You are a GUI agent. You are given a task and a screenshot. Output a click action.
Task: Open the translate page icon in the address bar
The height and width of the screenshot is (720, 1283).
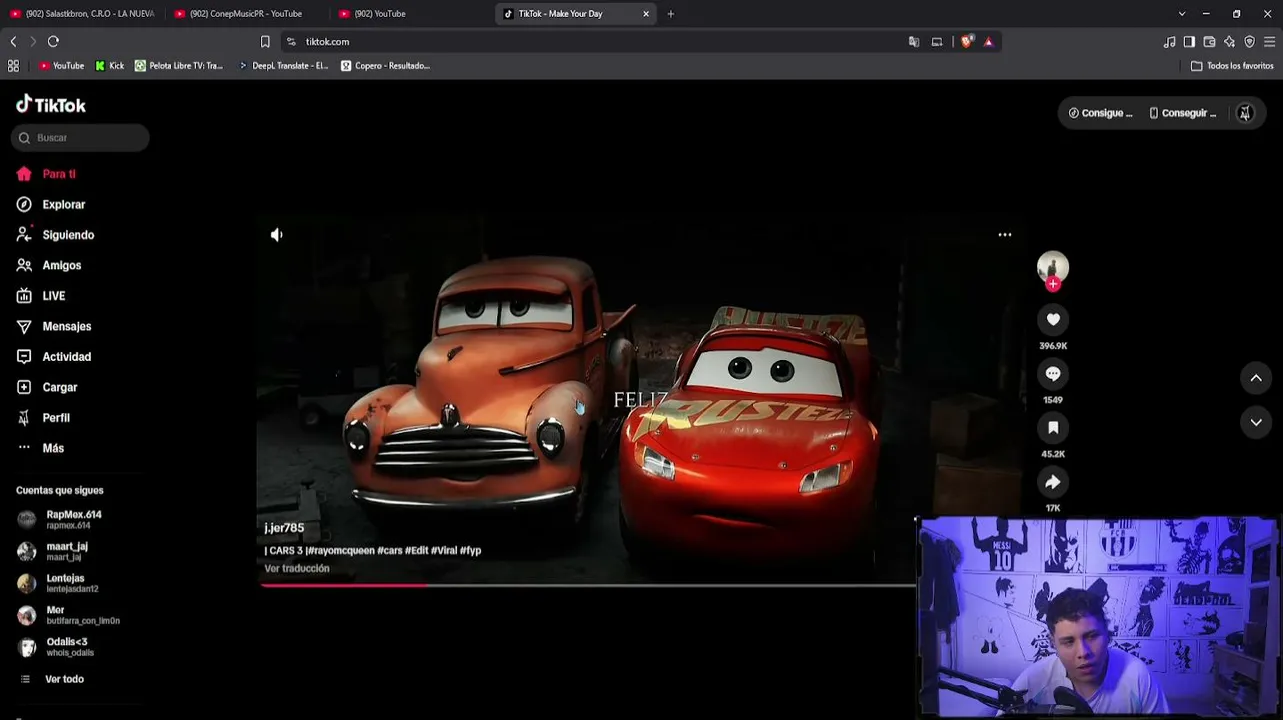coord(913,42)
